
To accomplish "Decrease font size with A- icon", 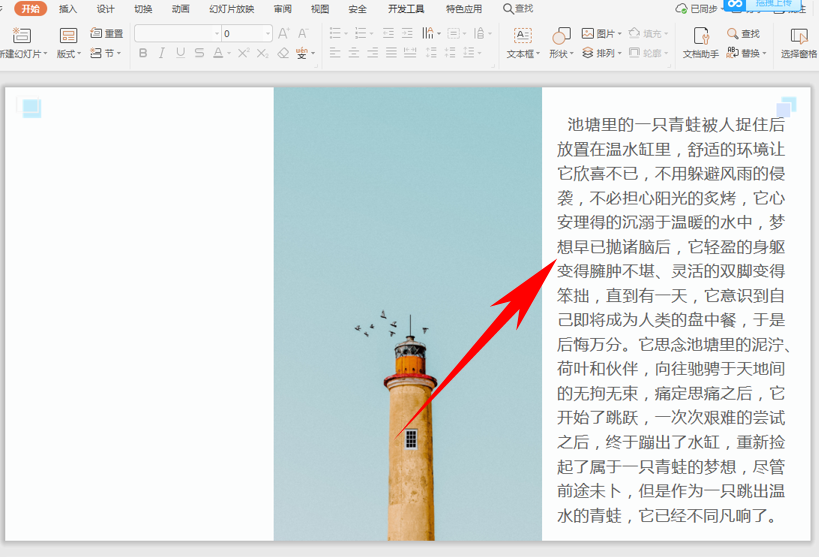I will (303, 33).
